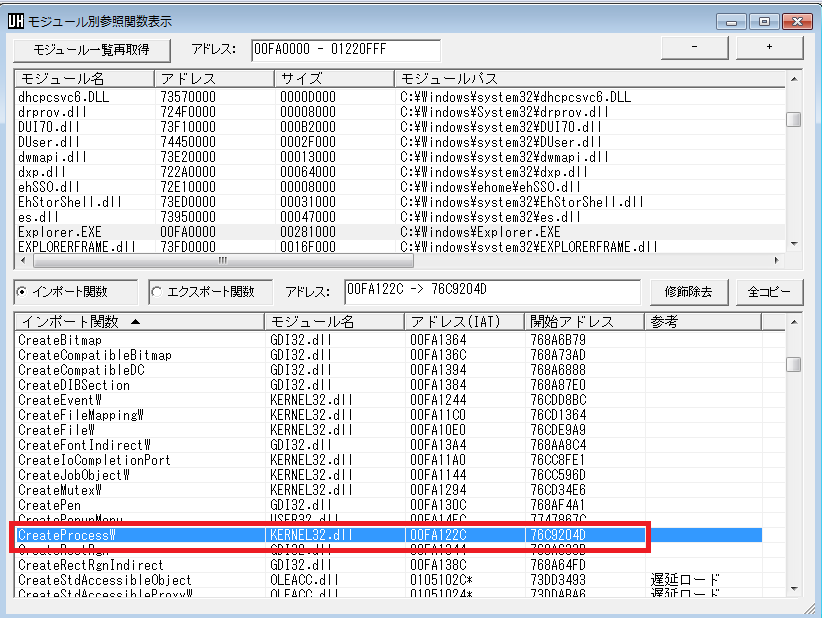The height and width of the screenshot is (618, 822).
Task: Click the IAT address 0105102C* cell
Action: (x=441, y=580)
